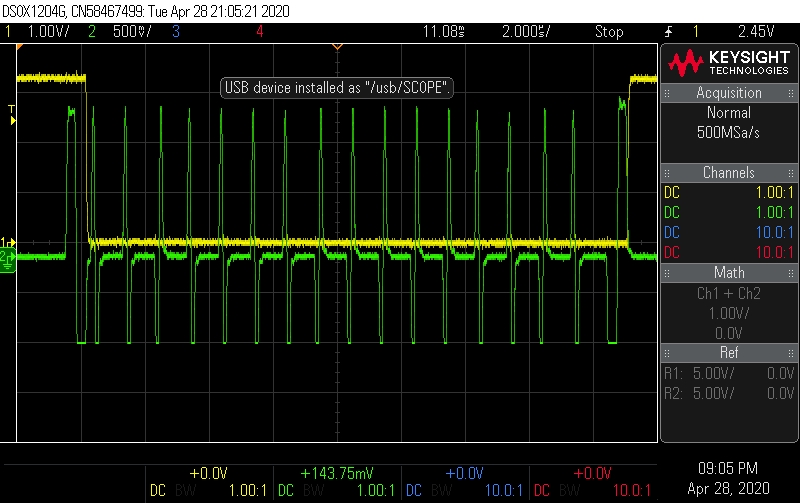Click the trigger rising-edge slope icon
The width and height of the screenshot is (800, 503).
[668, 32]
